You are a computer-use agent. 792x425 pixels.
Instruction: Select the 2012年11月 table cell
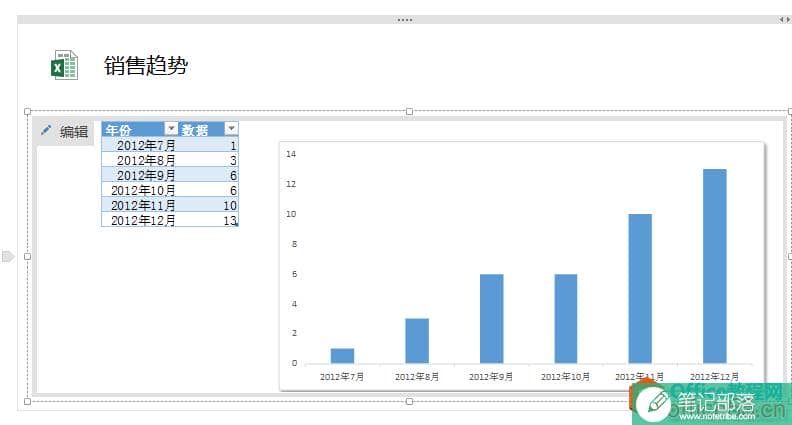click(x=140, y=206)
